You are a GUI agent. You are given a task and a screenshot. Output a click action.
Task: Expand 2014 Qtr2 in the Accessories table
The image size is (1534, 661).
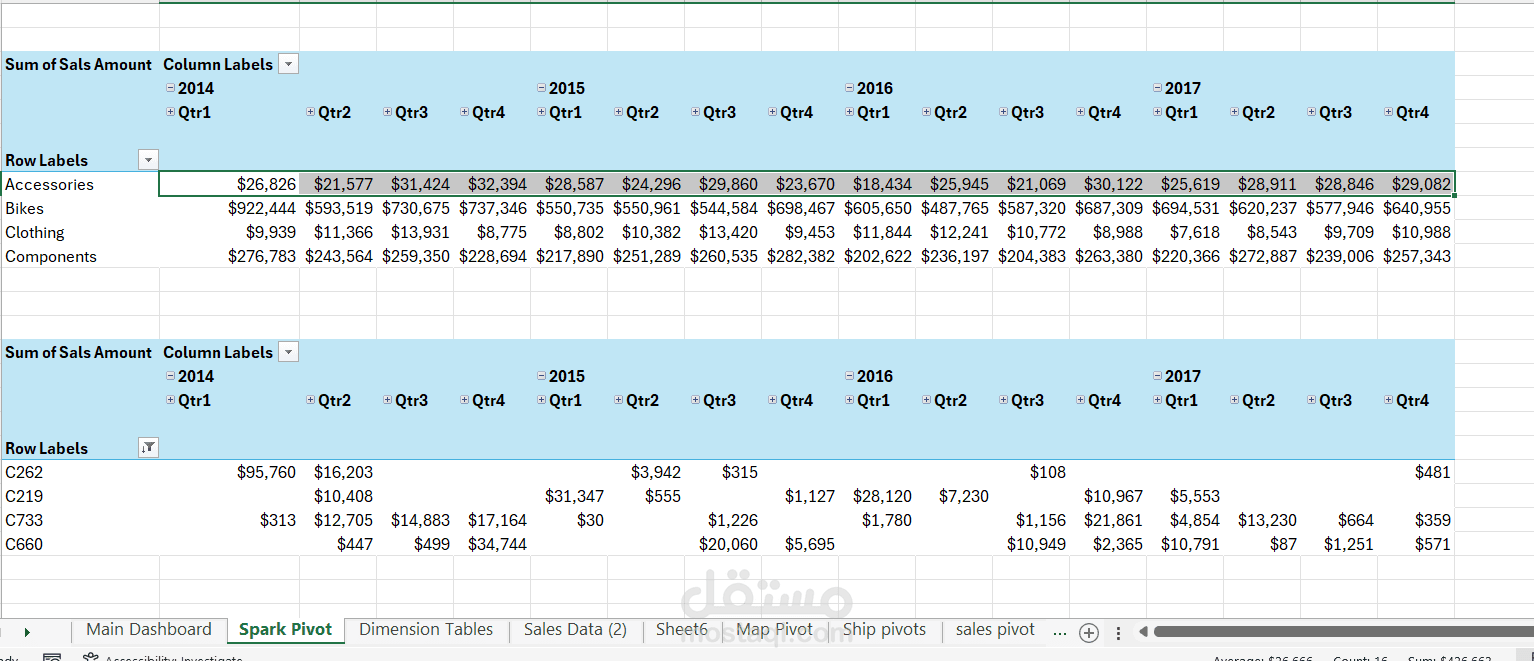tap(310, 112)
